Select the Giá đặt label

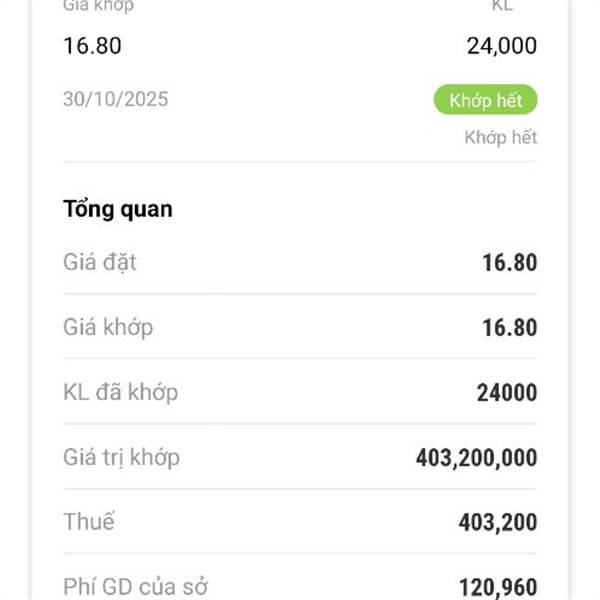pyautogui.click(x=100, y=263)
